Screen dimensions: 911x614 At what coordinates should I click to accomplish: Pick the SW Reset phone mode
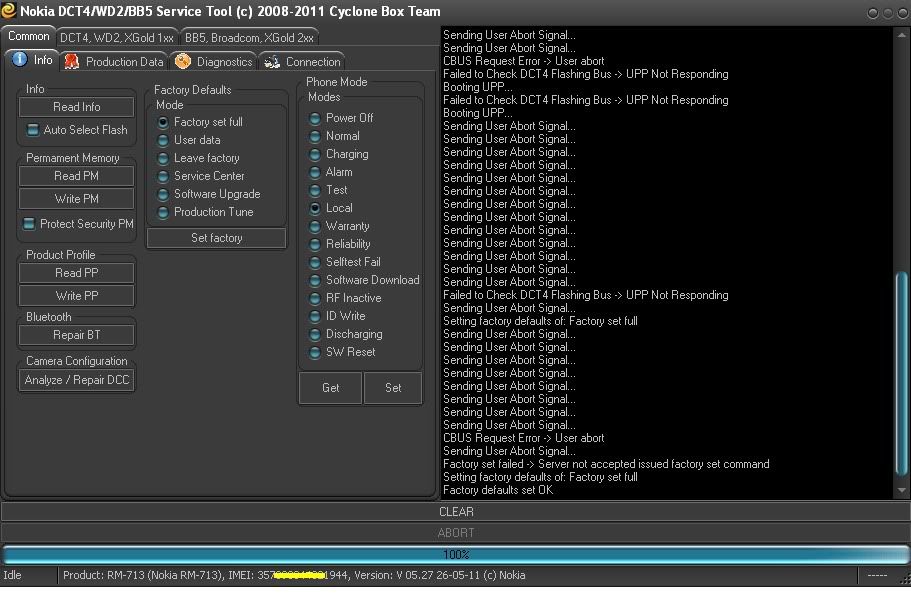pyautogui.click(x=315, y=352)
